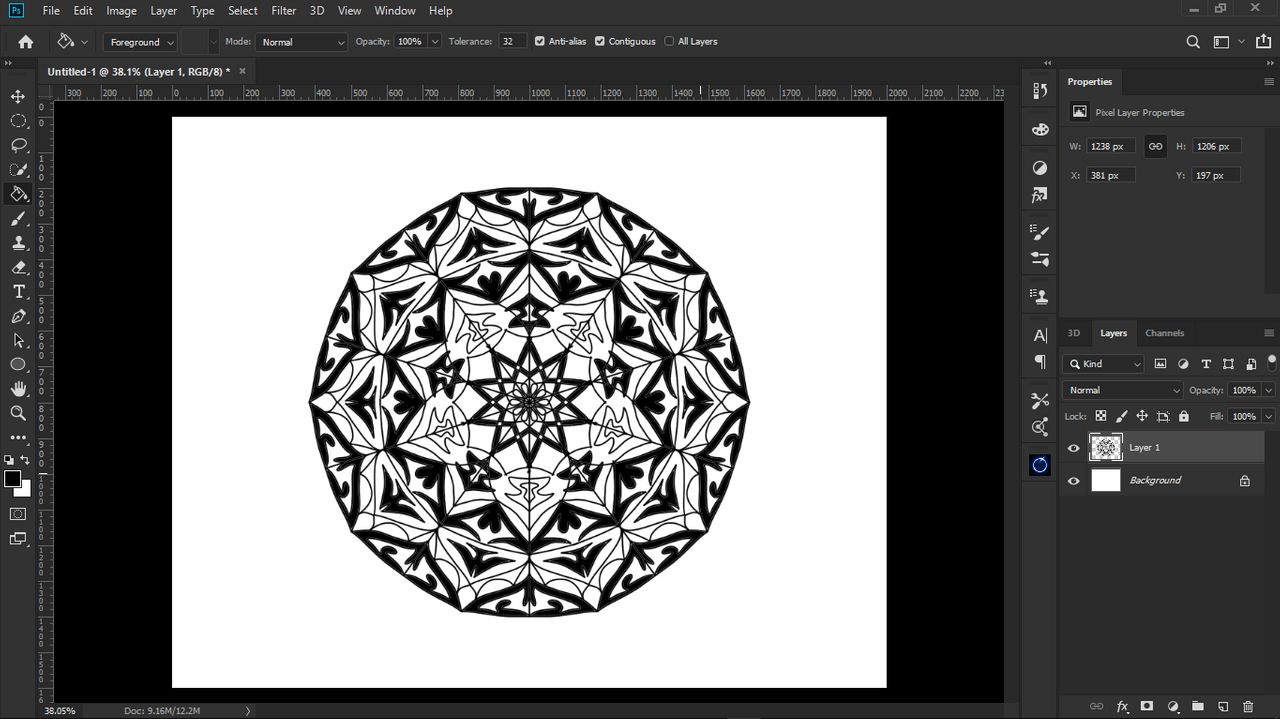Open the Mode dropdown set to Normal

coord(301,42)
